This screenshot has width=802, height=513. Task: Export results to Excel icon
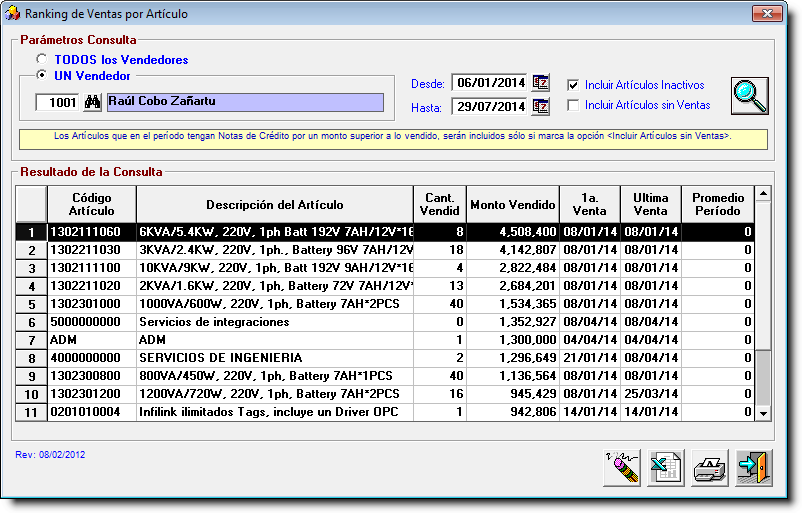pos(666,467)
